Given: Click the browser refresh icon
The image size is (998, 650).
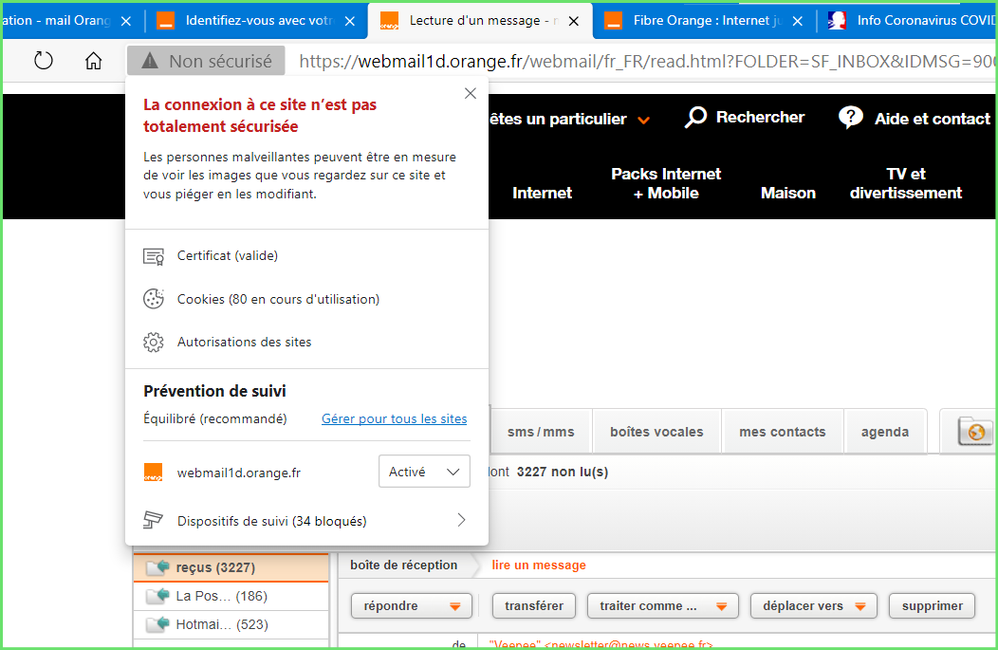Looking at the screenshot, I should [43, 61].
